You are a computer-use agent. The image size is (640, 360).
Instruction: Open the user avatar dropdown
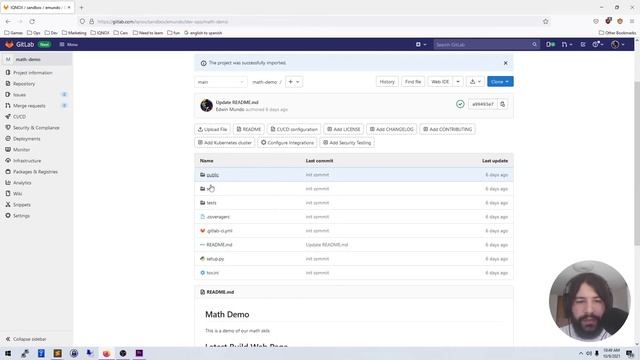coord(618,44)
